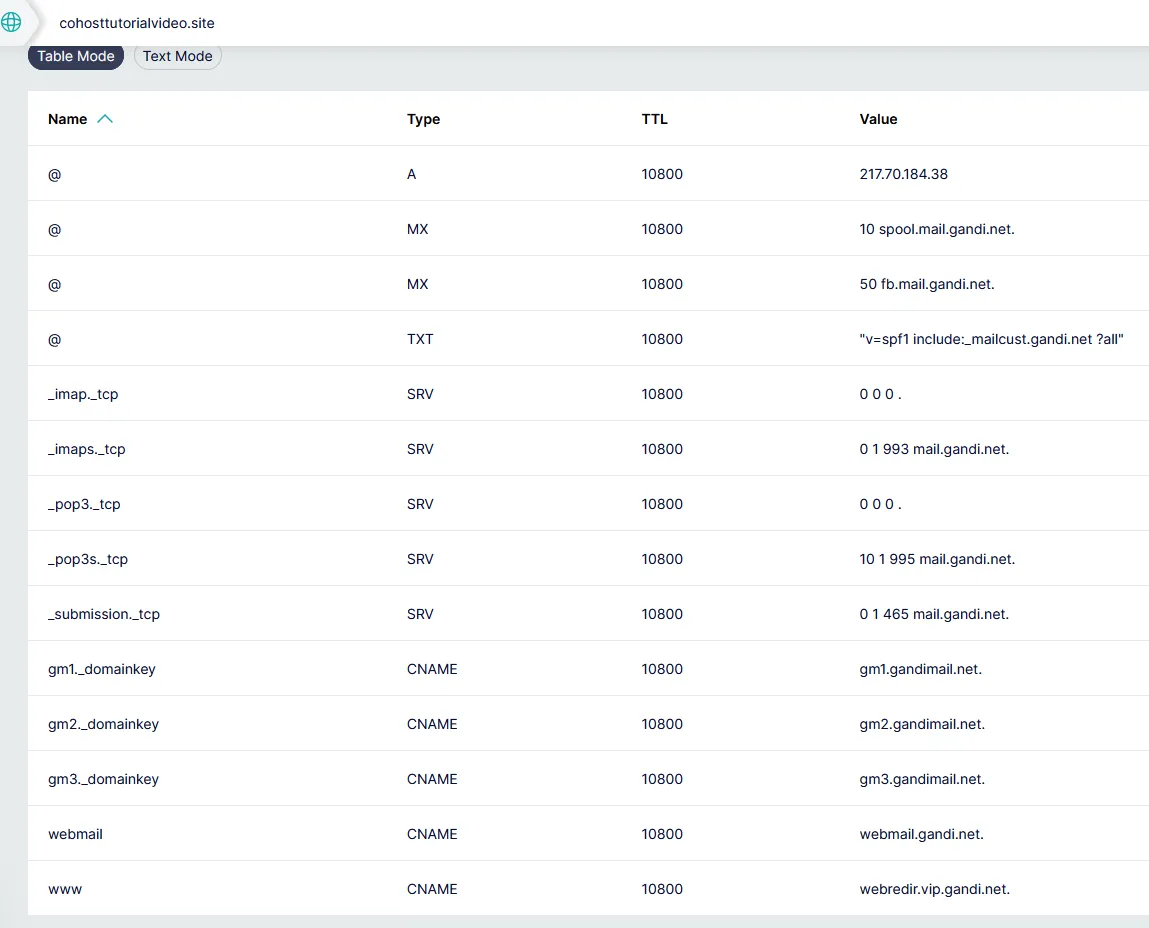The image size is (1149, 928).
Task: Click the domain name cohosttutorialvideo.site
Action: pyautogui.click(x=138, y=22)
